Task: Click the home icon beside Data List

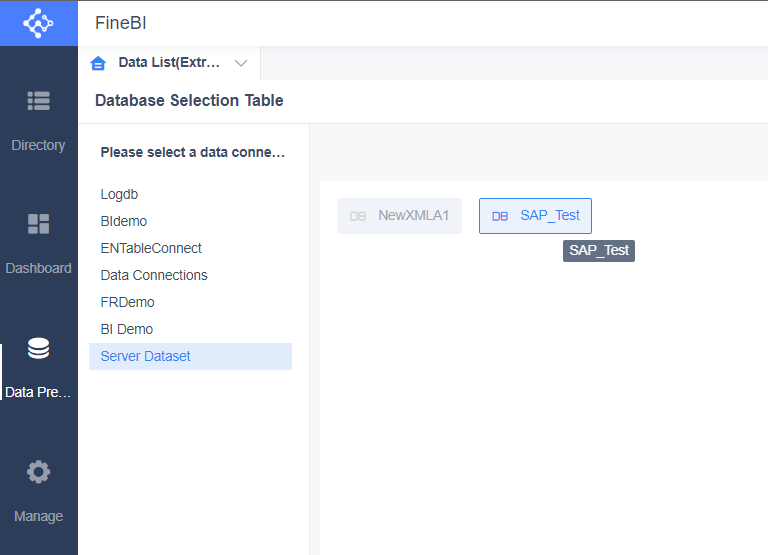Action: (98, 63)
